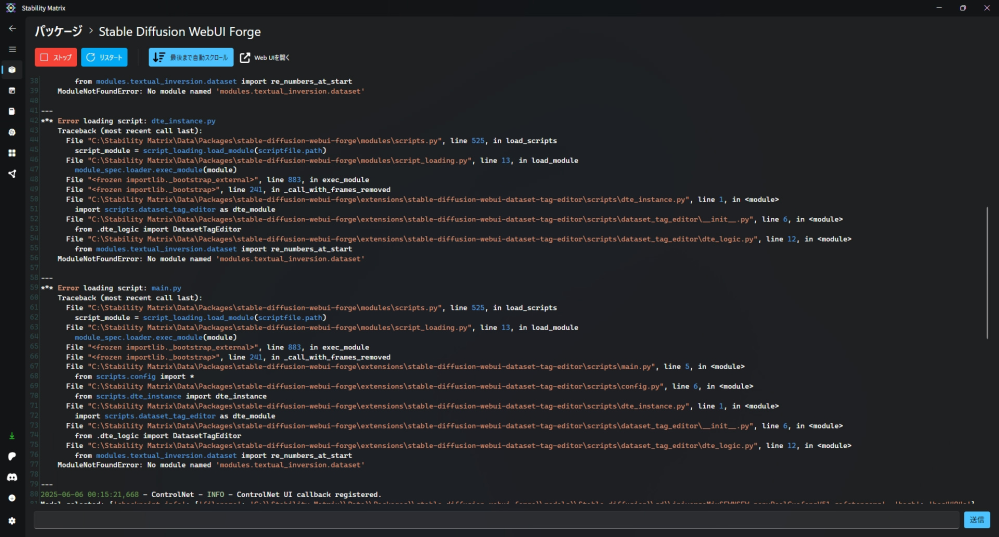Open the Output Browser grid icon
The height and width of the screenshot is (537, 999).
(x=12, y=153)
